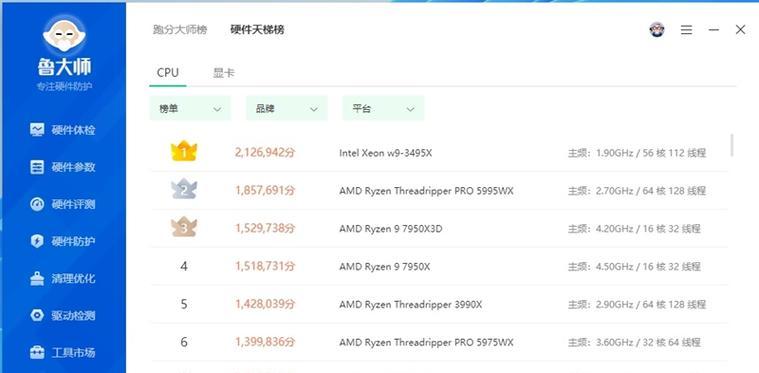The image size is (759, 373).
Task: Open 硬件评测 benchmark gauge icon
Action: coord(37,204)
